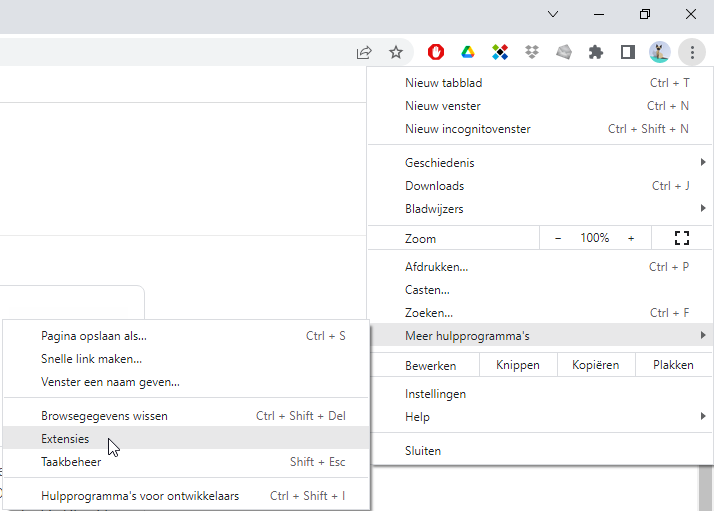714x511 pixels.
Task: Open the red stop-hand adblocker extension
Action: (436, 52)
